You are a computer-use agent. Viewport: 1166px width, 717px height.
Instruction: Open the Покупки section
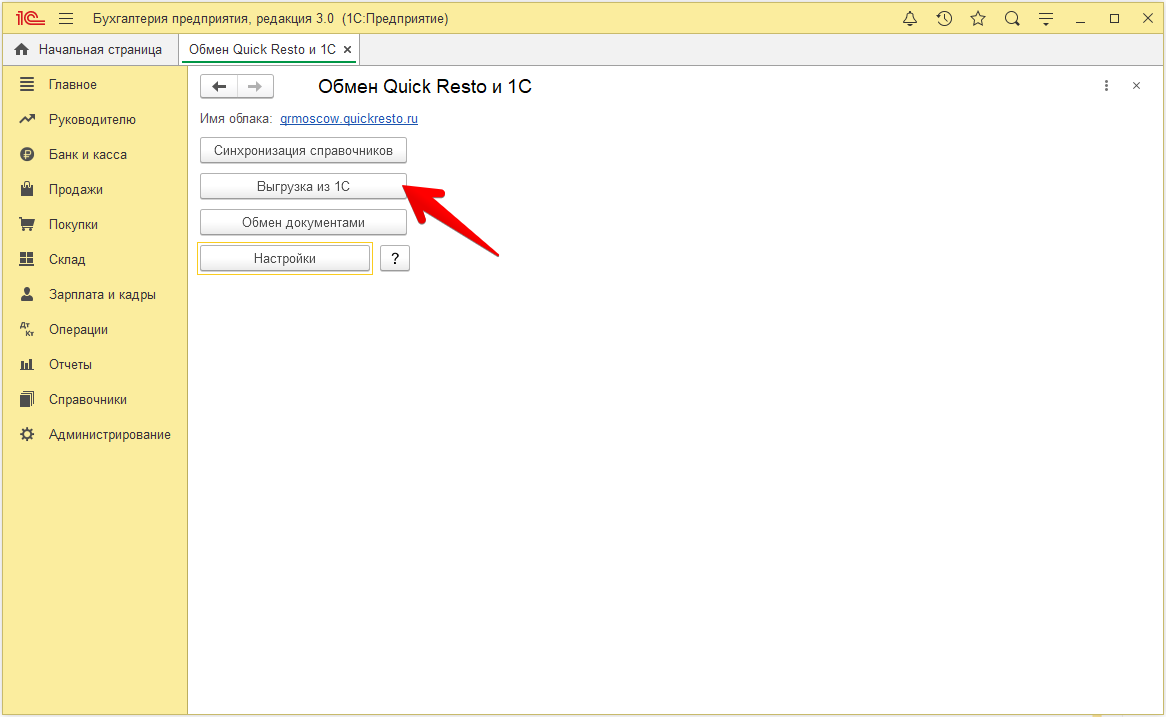click(94, 225)
